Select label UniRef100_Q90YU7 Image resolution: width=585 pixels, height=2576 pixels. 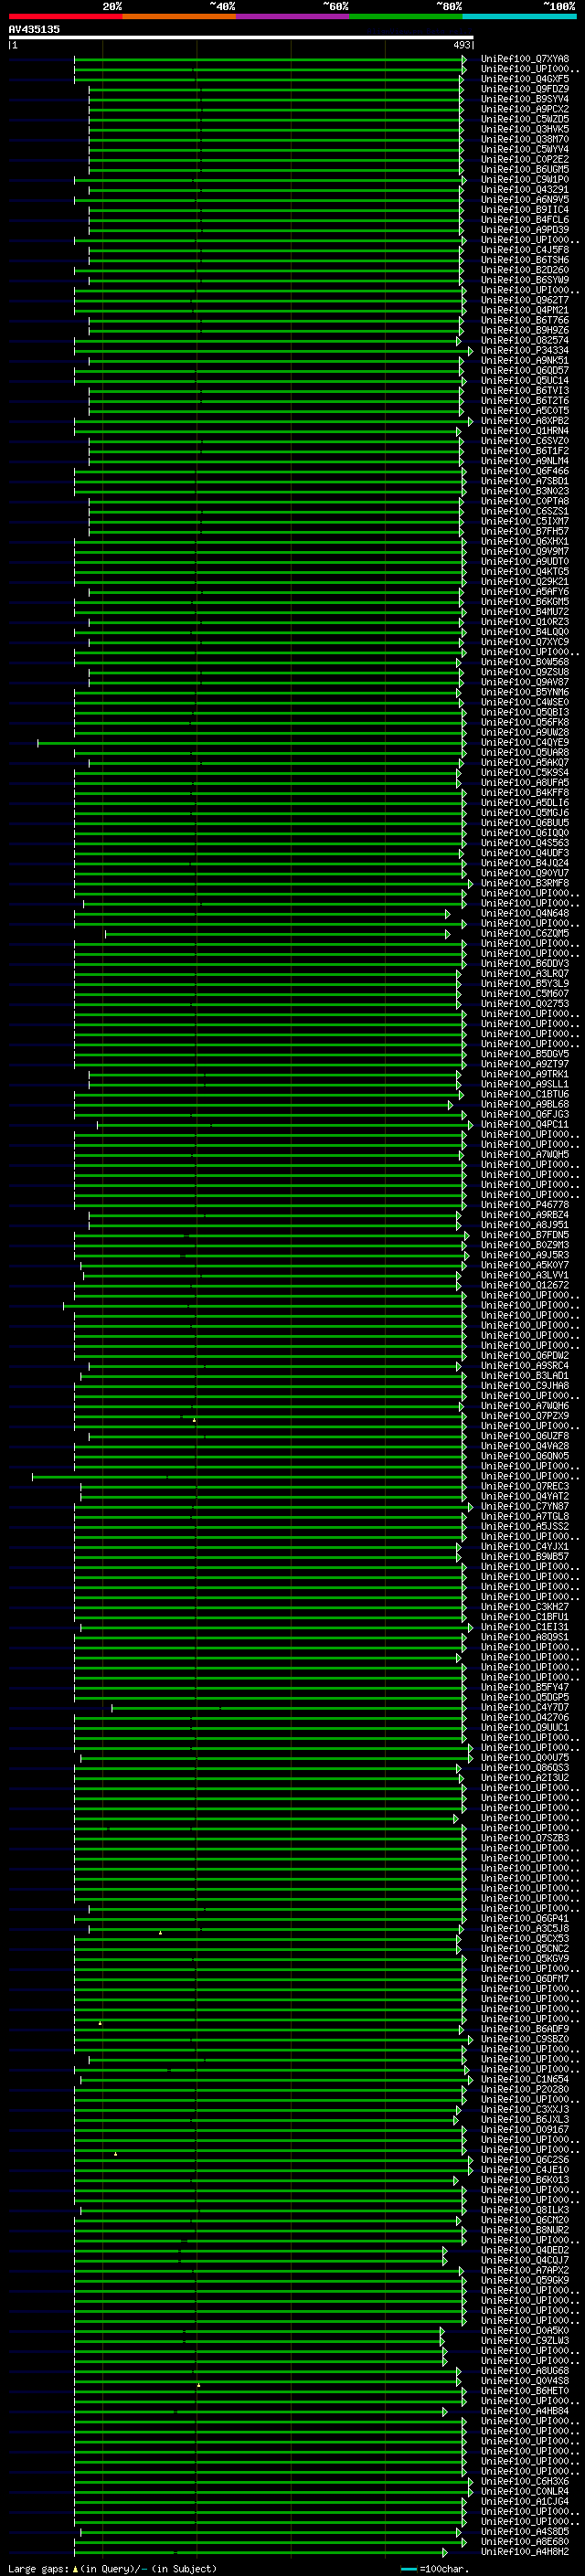pyautogui.click(x=525, y=874)
